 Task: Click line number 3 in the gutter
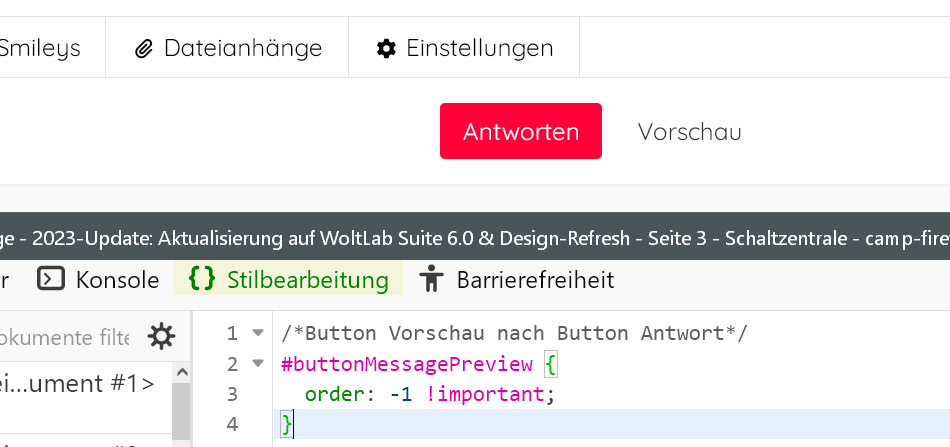pyautogui.click(x=232, y=394)
